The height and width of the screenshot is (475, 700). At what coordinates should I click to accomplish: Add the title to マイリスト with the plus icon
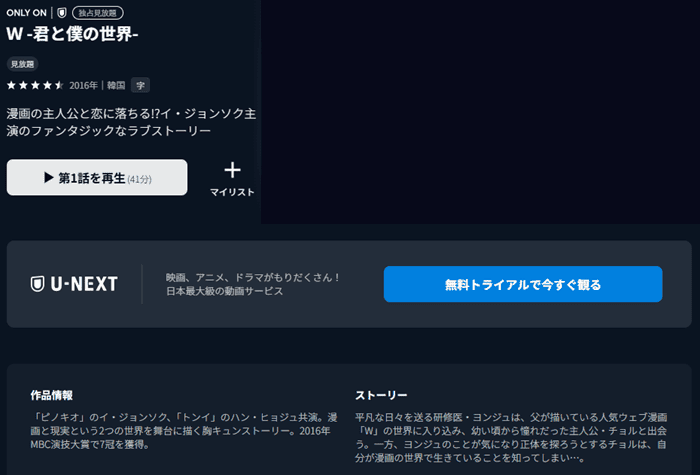point(232,179)
